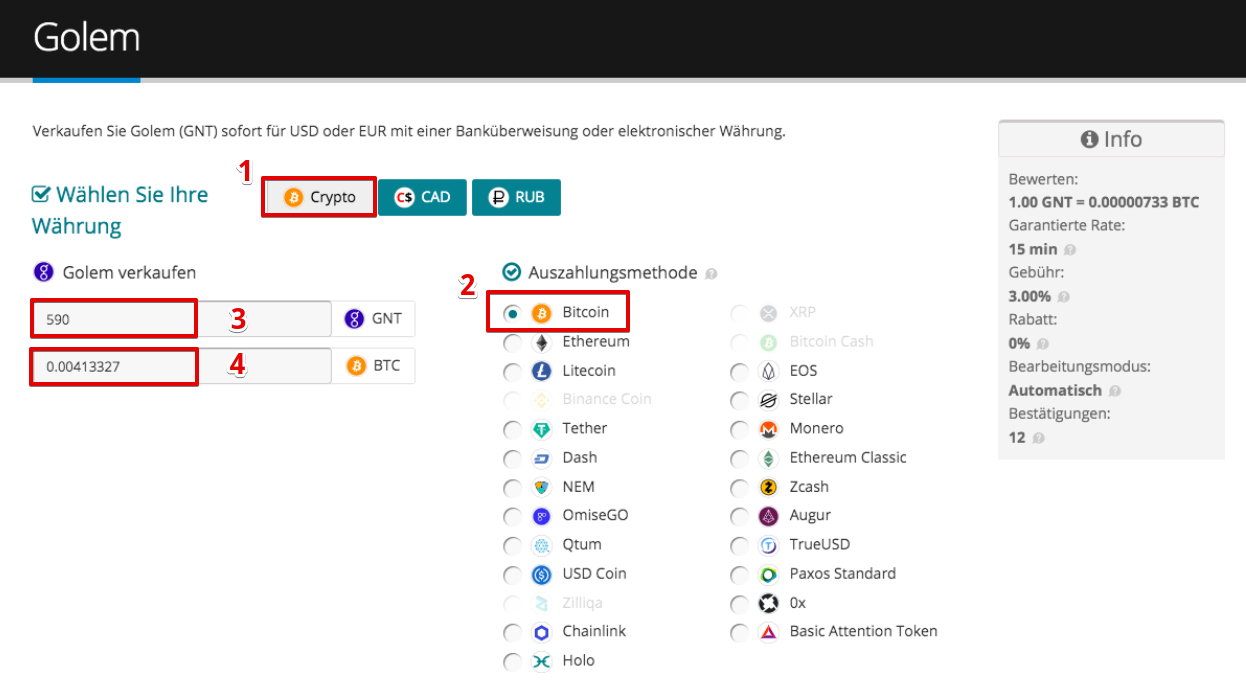This screenshot has width=1246, height=686.
Task: Select the OmiseGO radio button
Action: click(512, 516)
